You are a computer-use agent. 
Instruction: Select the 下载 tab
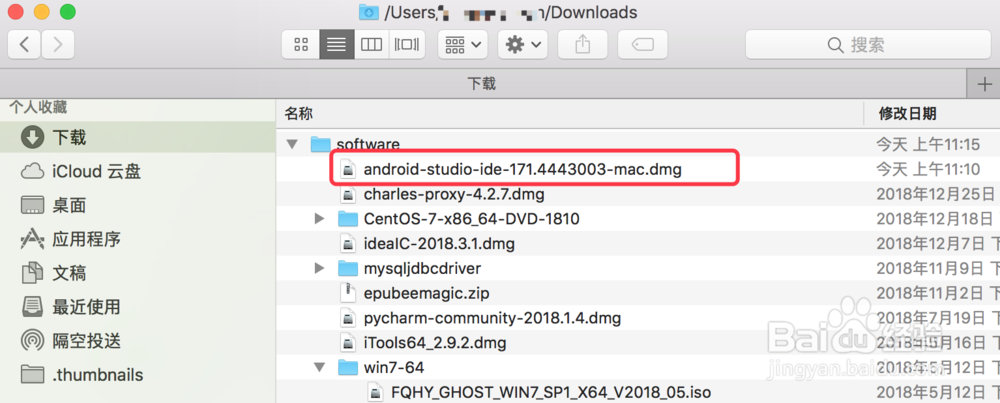[483, 84]
